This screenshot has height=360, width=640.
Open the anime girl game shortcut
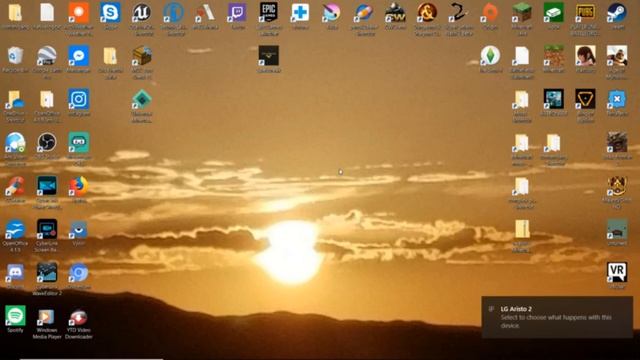[585, 56]
